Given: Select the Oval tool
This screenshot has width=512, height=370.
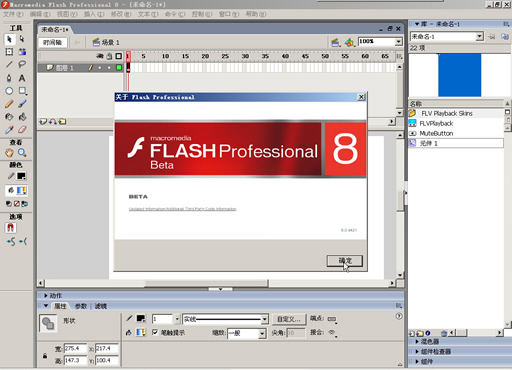Looking at the screenshot, I should pyautogui.click(x=9, y=91).
